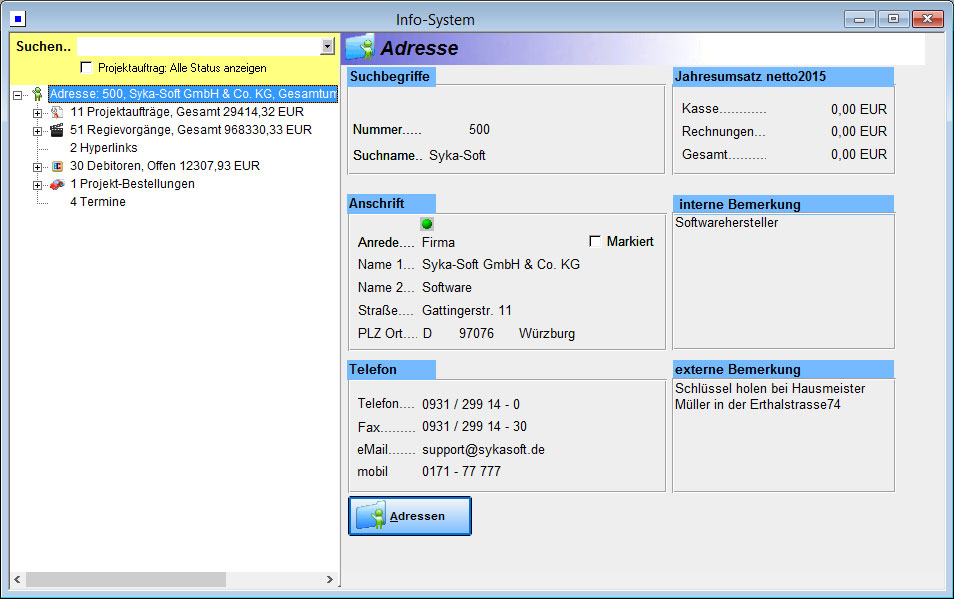Screen dimensions: 954x599
Task: Select the 4 Termine tree entry
Action: point(97,202)
